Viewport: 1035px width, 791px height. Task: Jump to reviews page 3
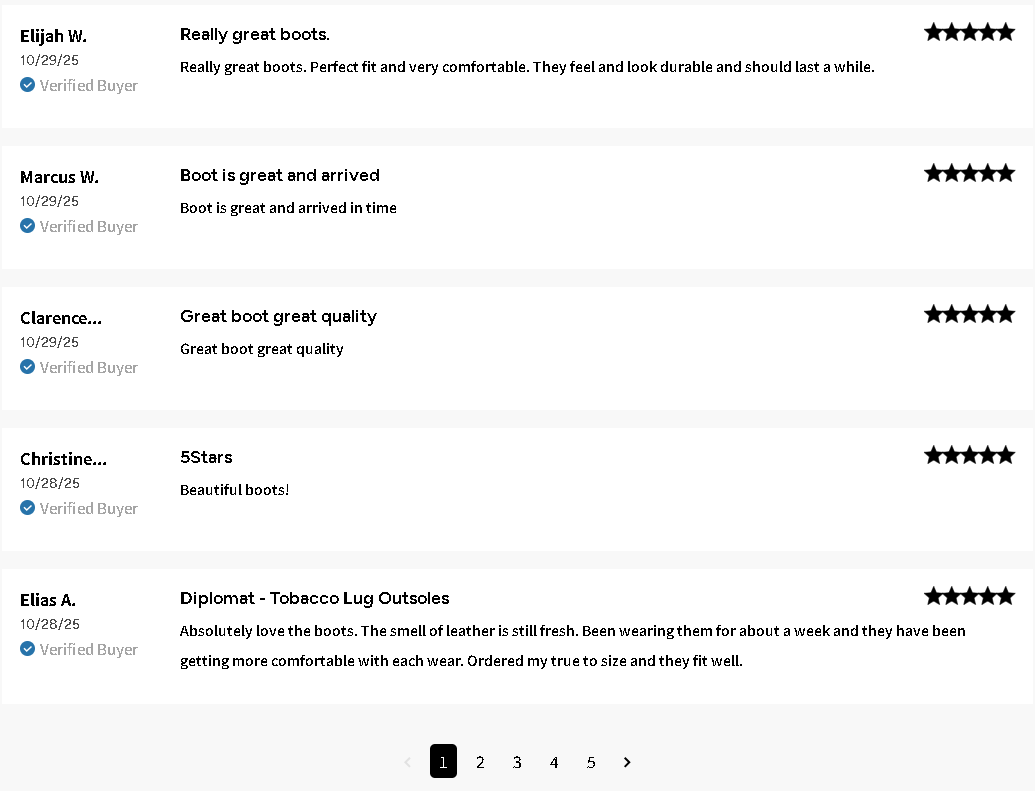click(517, 762)
